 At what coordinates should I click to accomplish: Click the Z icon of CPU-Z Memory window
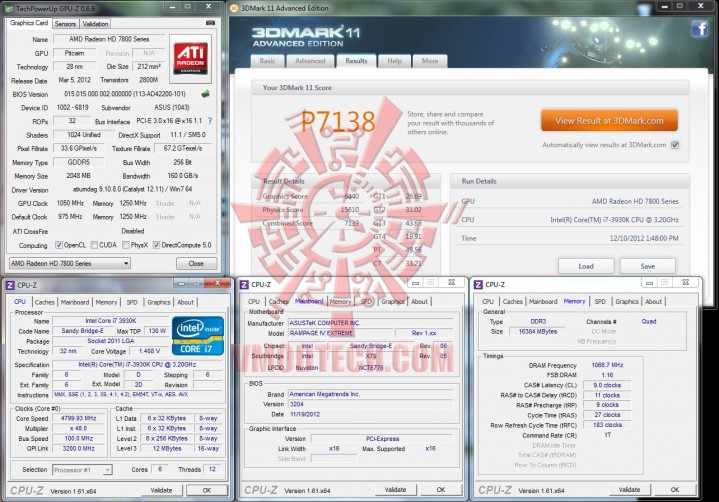click(478, 285)
